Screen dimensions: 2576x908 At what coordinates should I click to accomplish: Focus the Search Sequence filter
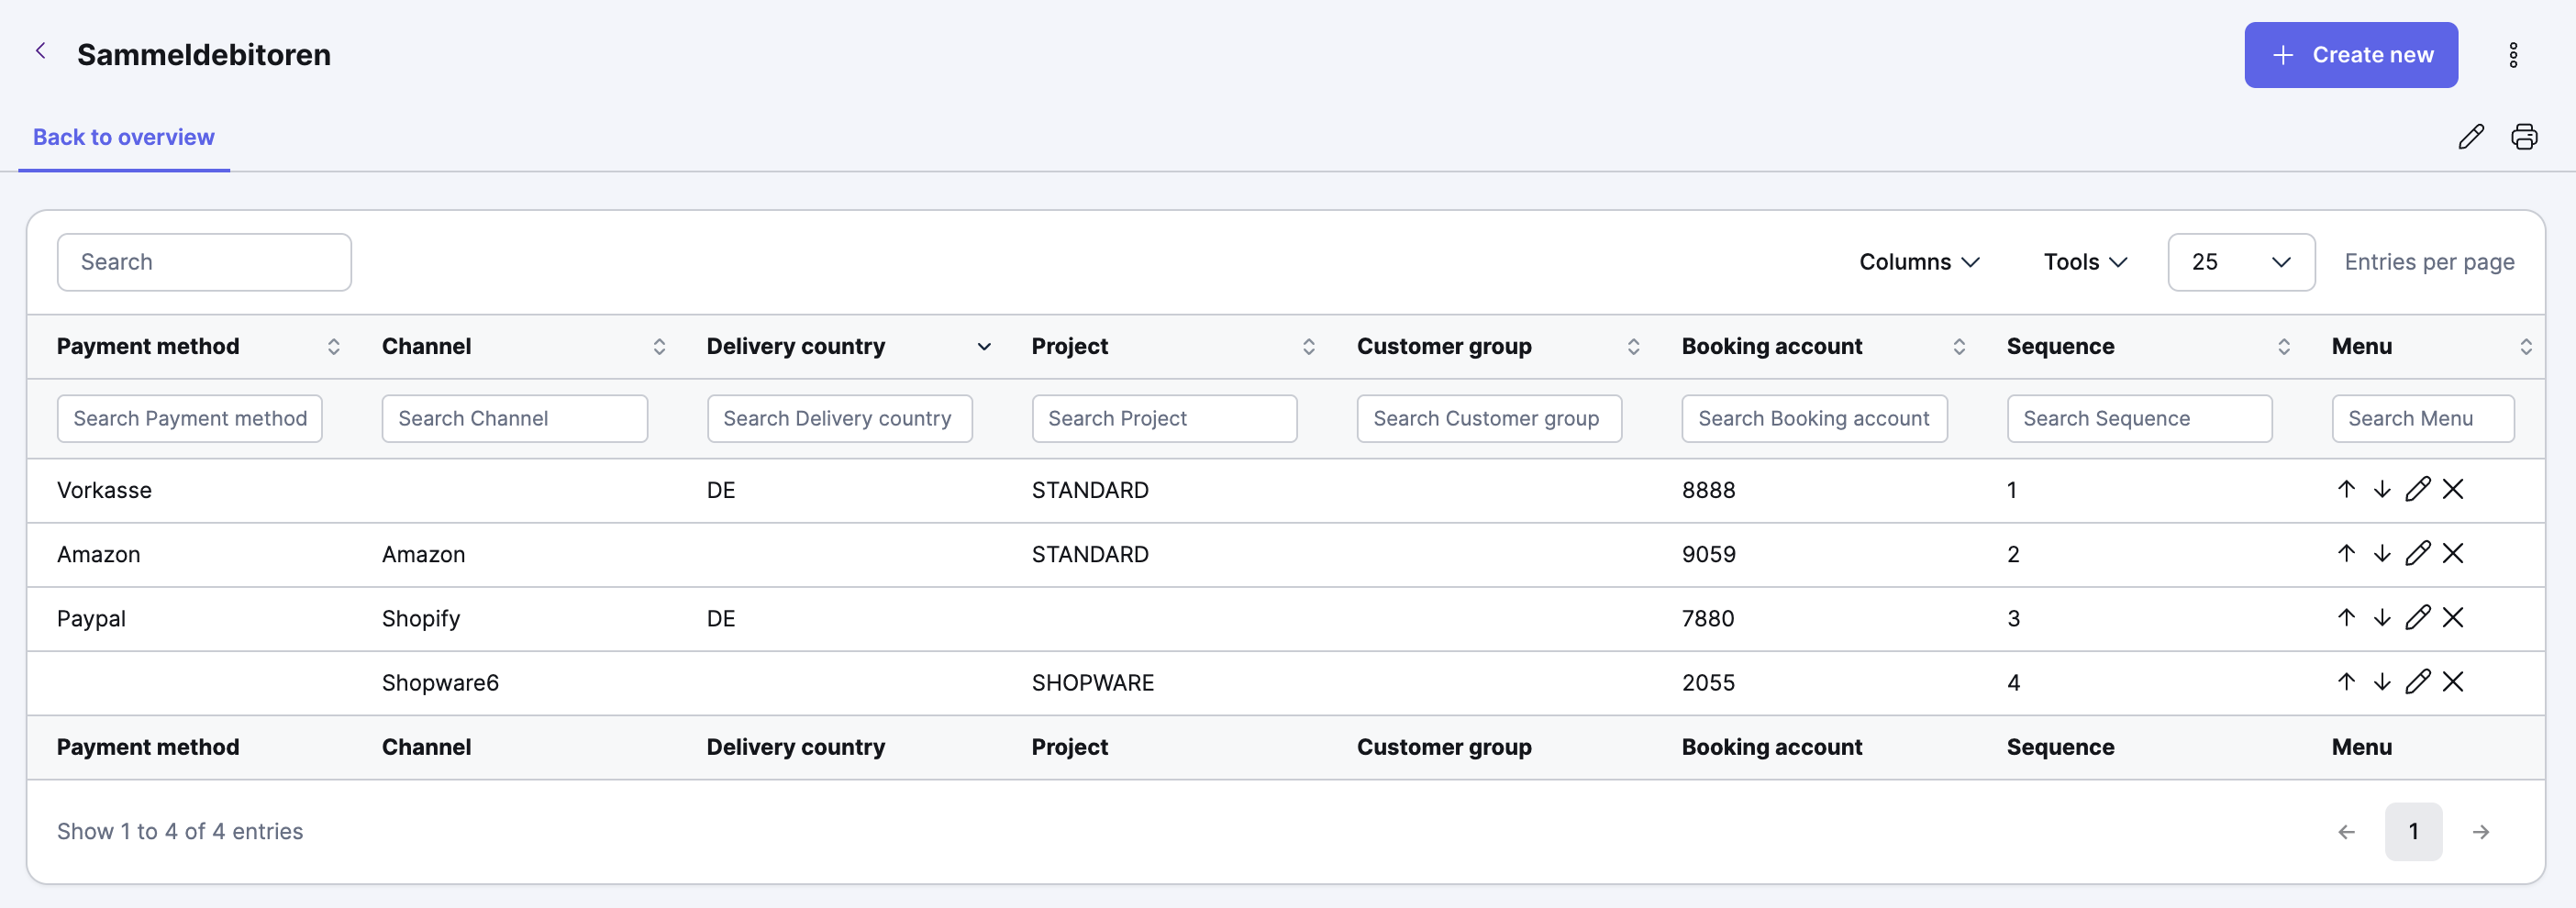point(2140,419)
